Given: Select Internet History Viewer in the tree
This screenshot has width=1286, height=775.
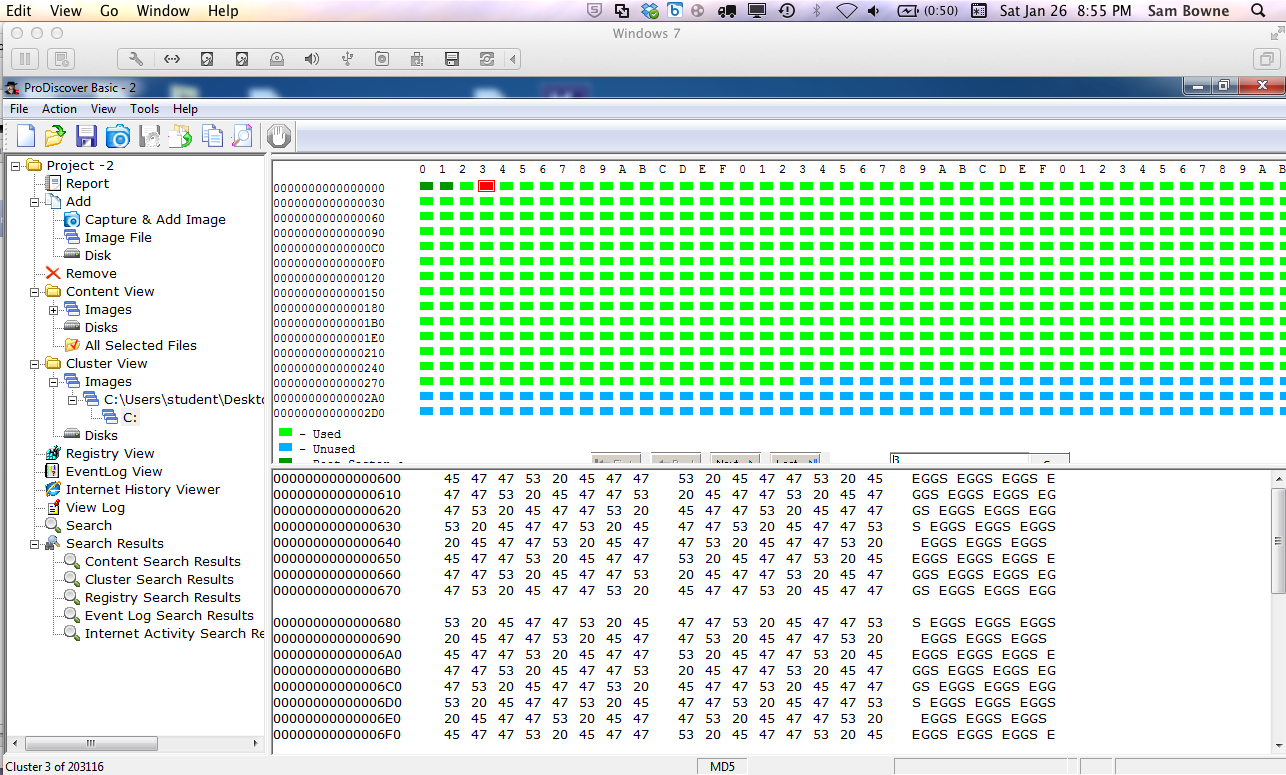Looking at the screenshot, I should click(142, 490).
